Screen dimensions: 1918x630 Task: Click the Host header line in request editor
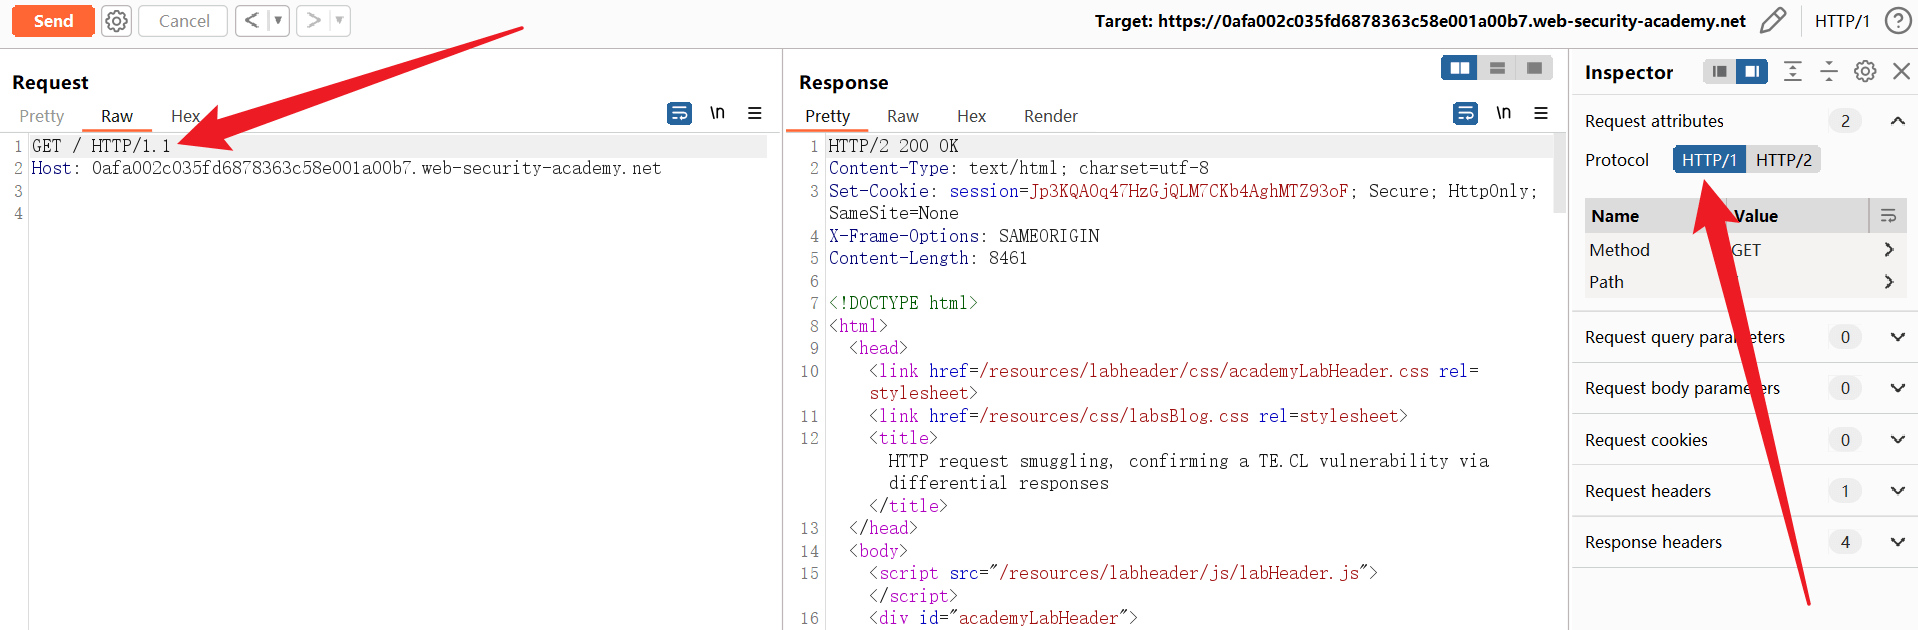pos(346,168)
